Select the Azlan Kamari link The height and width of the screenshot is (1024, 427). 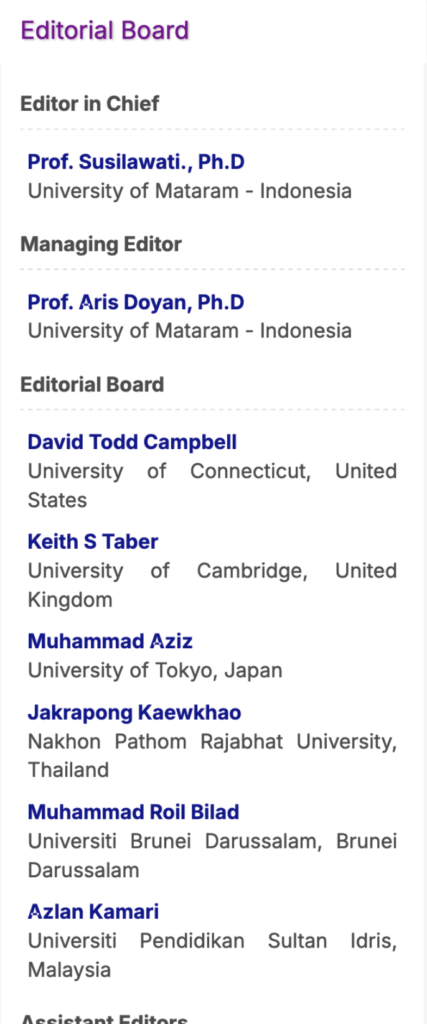point(93,912)
